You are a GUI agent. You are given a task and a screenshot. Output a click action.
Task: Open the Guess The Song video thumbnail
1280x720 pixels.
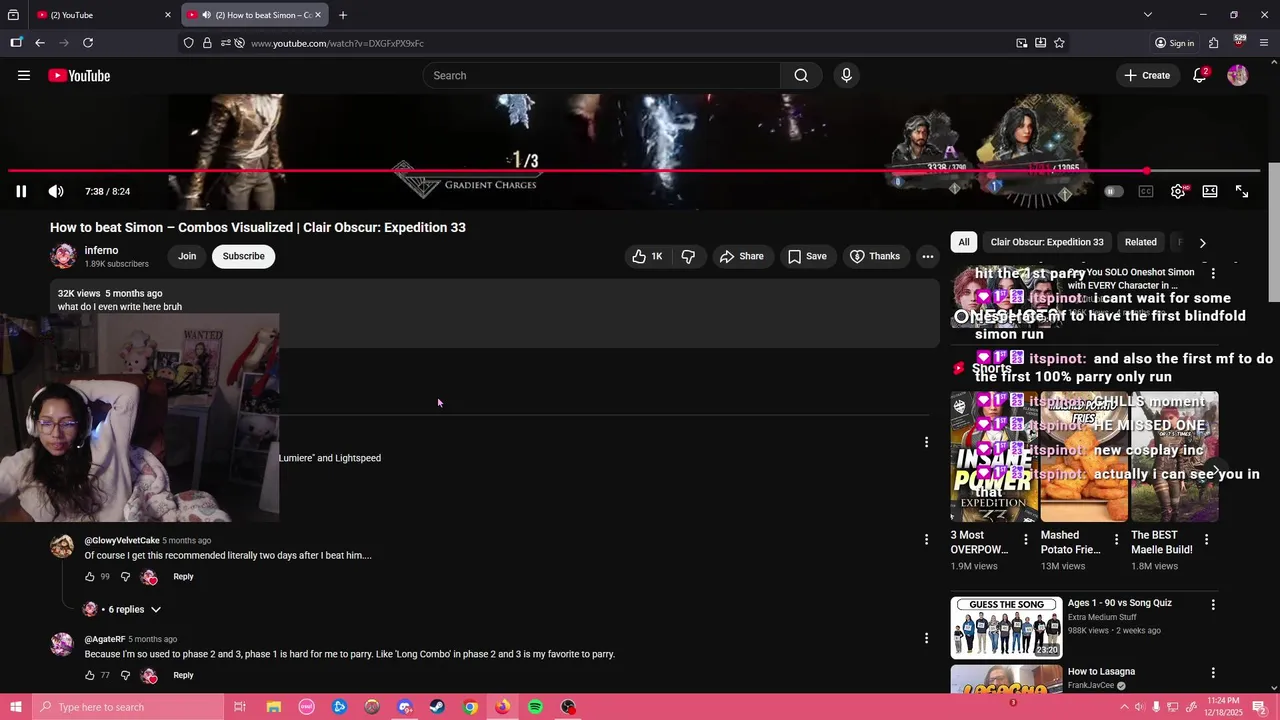(x=1006, y=628)
